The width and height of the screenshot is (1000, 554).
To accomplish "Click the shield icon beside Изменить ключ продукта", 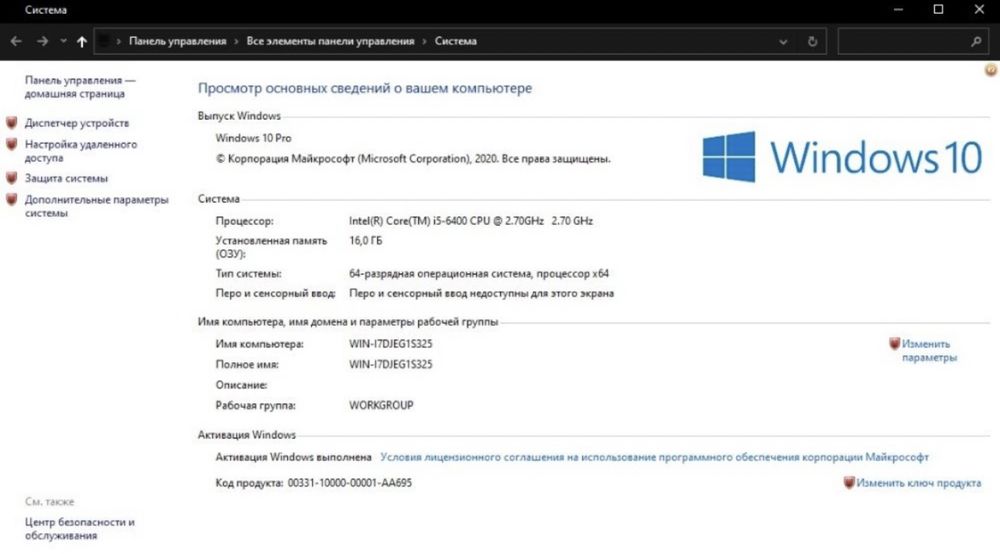I will click(x=849, y=483).
